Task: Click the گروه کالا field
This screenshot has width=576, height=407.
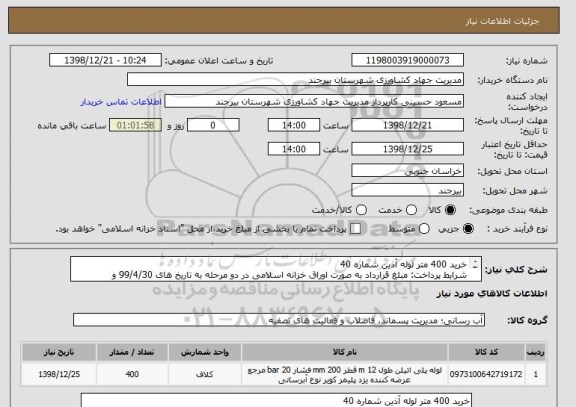Action: (279, 320)
